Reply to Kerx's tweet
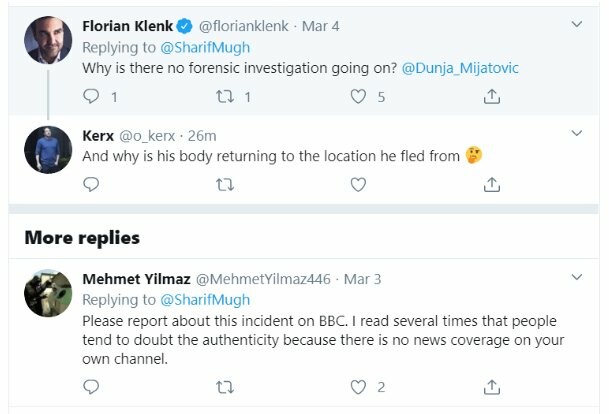 (x=91, y=184)
